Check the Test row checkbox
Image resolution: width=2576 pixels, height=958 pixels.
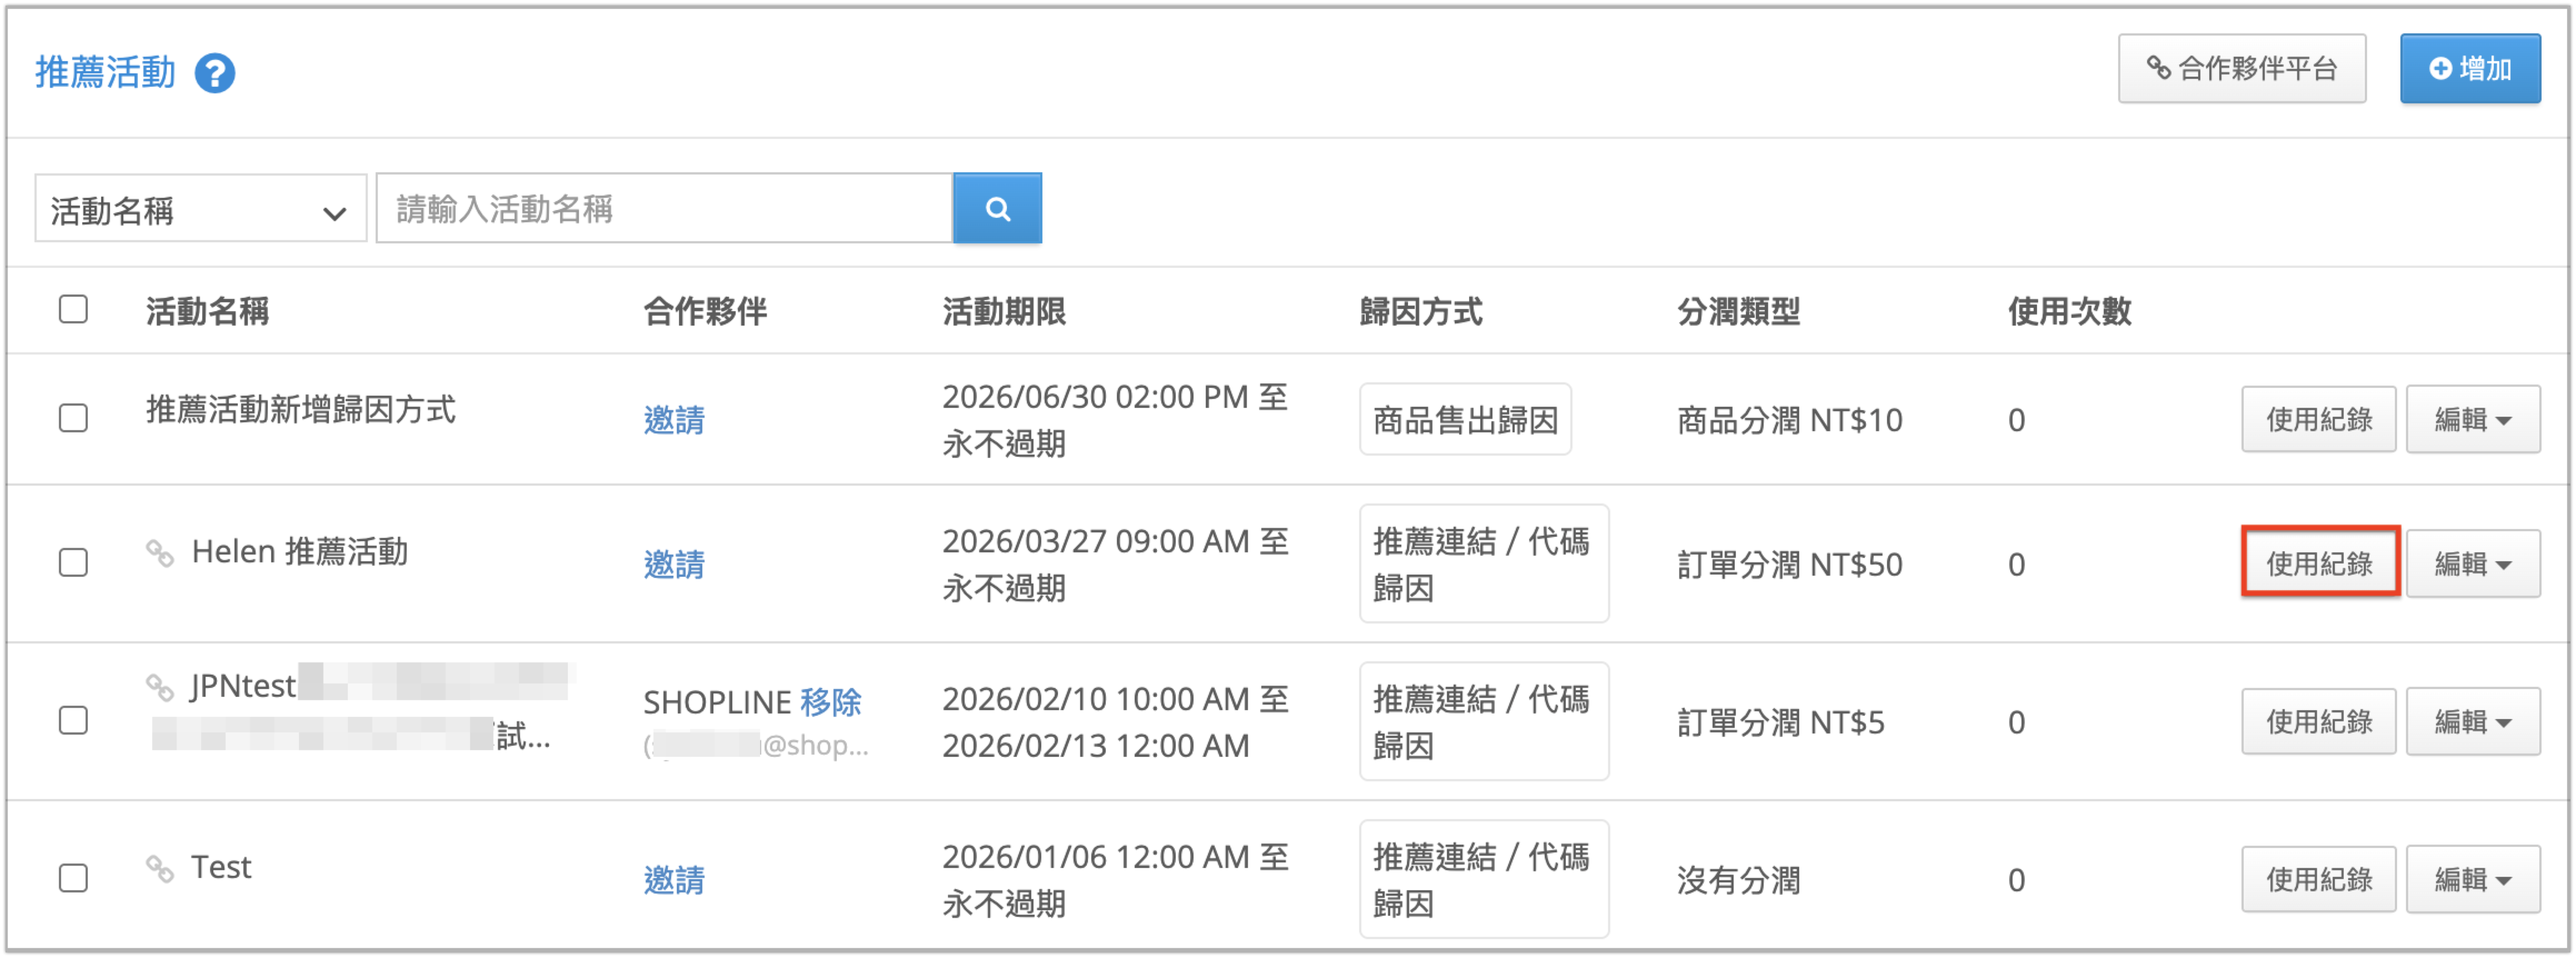pos(73,878)
